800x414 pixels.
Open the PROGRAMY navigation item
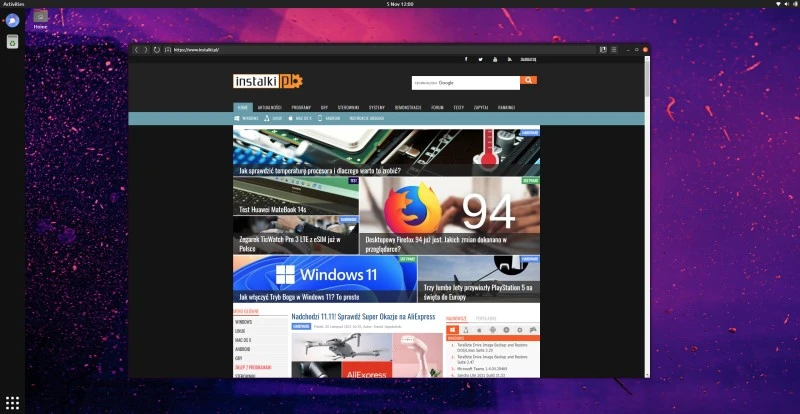pyautogui.click(x=301, y=108)
